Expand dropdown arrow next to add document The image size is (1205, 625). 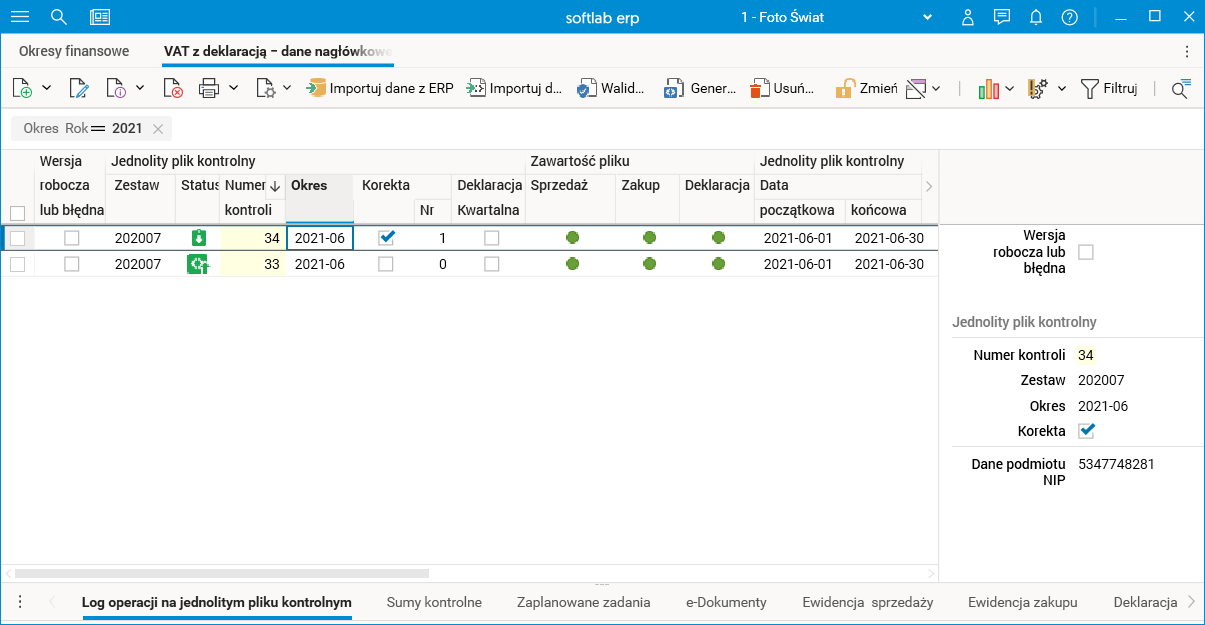point(46,88)
